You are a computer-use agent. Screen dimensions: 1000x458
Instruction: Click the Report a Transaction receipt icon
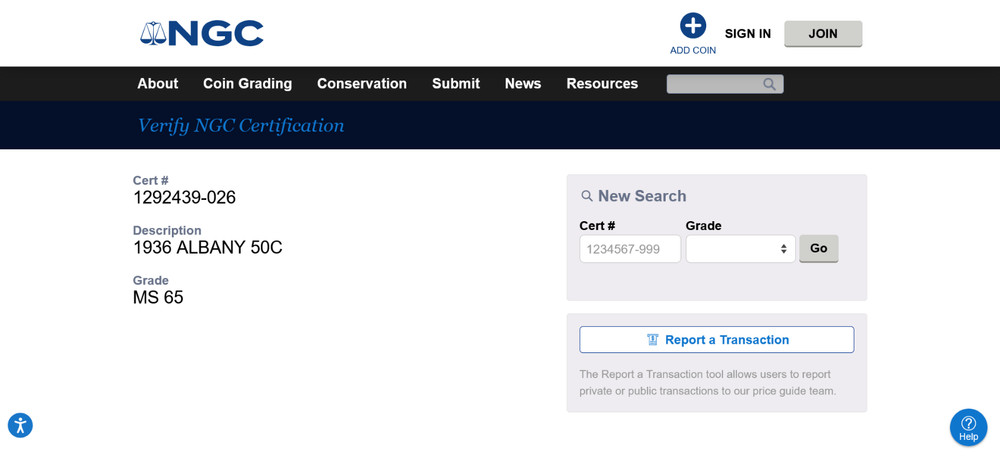click(652, 339)
